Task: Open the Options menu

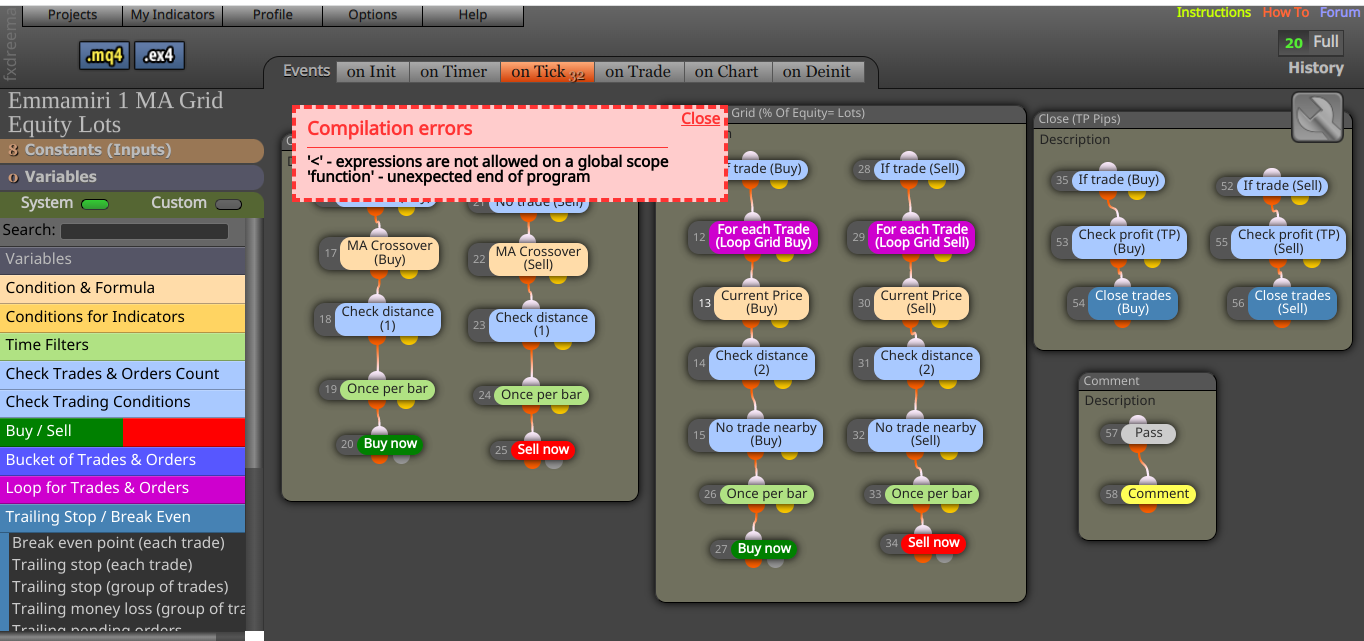Action: pyautogui.click(x=372, y=15)
